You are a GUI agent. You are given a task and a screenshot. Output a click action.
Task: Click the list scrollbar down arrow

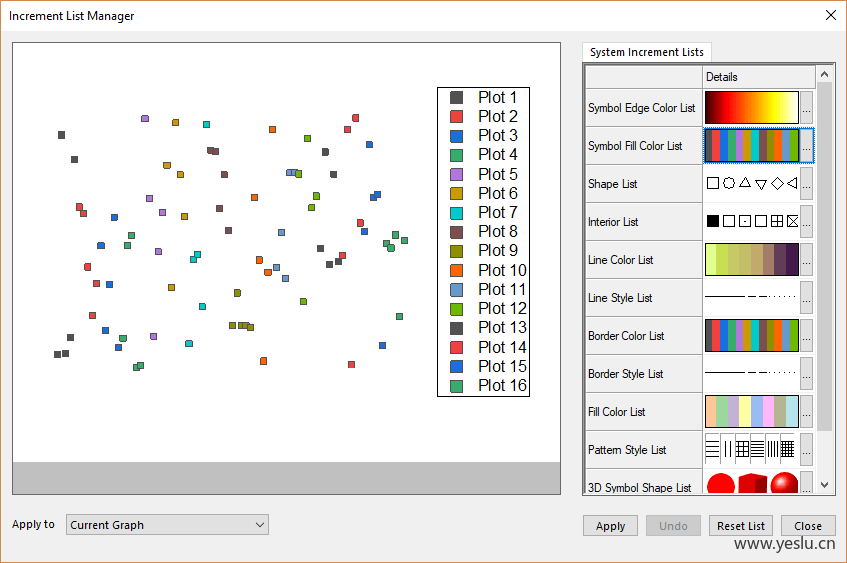824,485
